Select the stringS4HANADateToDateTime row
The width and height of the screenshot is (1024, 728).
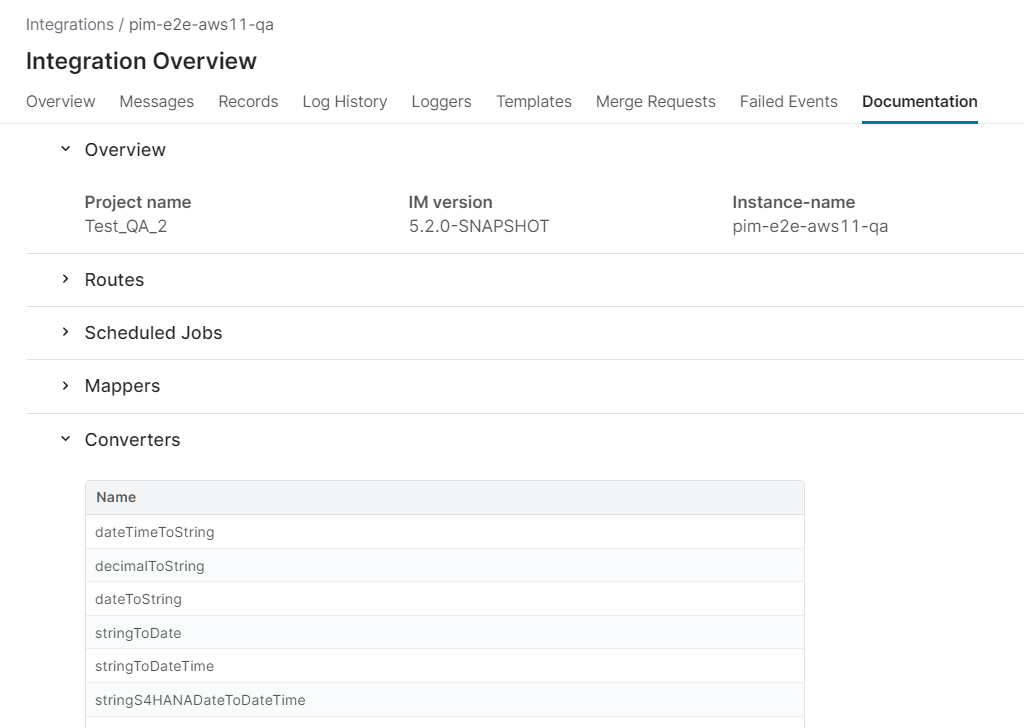coord(200,700)
